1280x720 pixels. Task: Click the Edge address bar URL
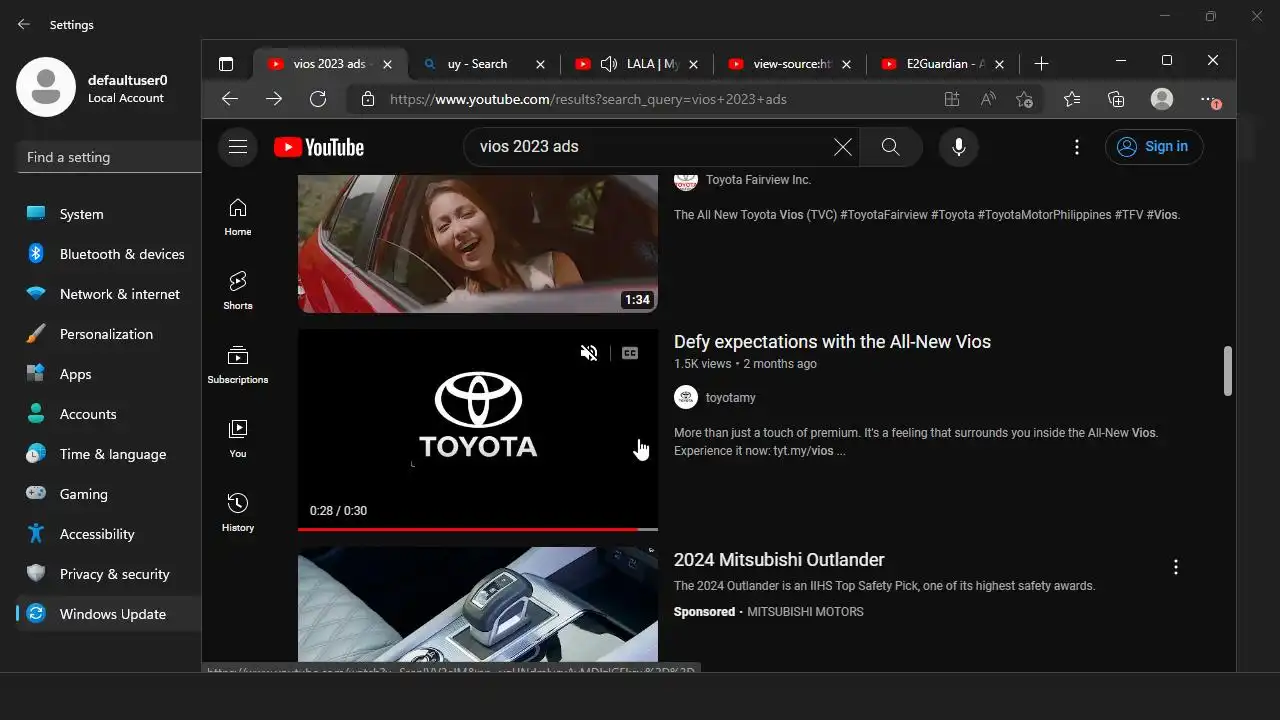coord(588,99)
